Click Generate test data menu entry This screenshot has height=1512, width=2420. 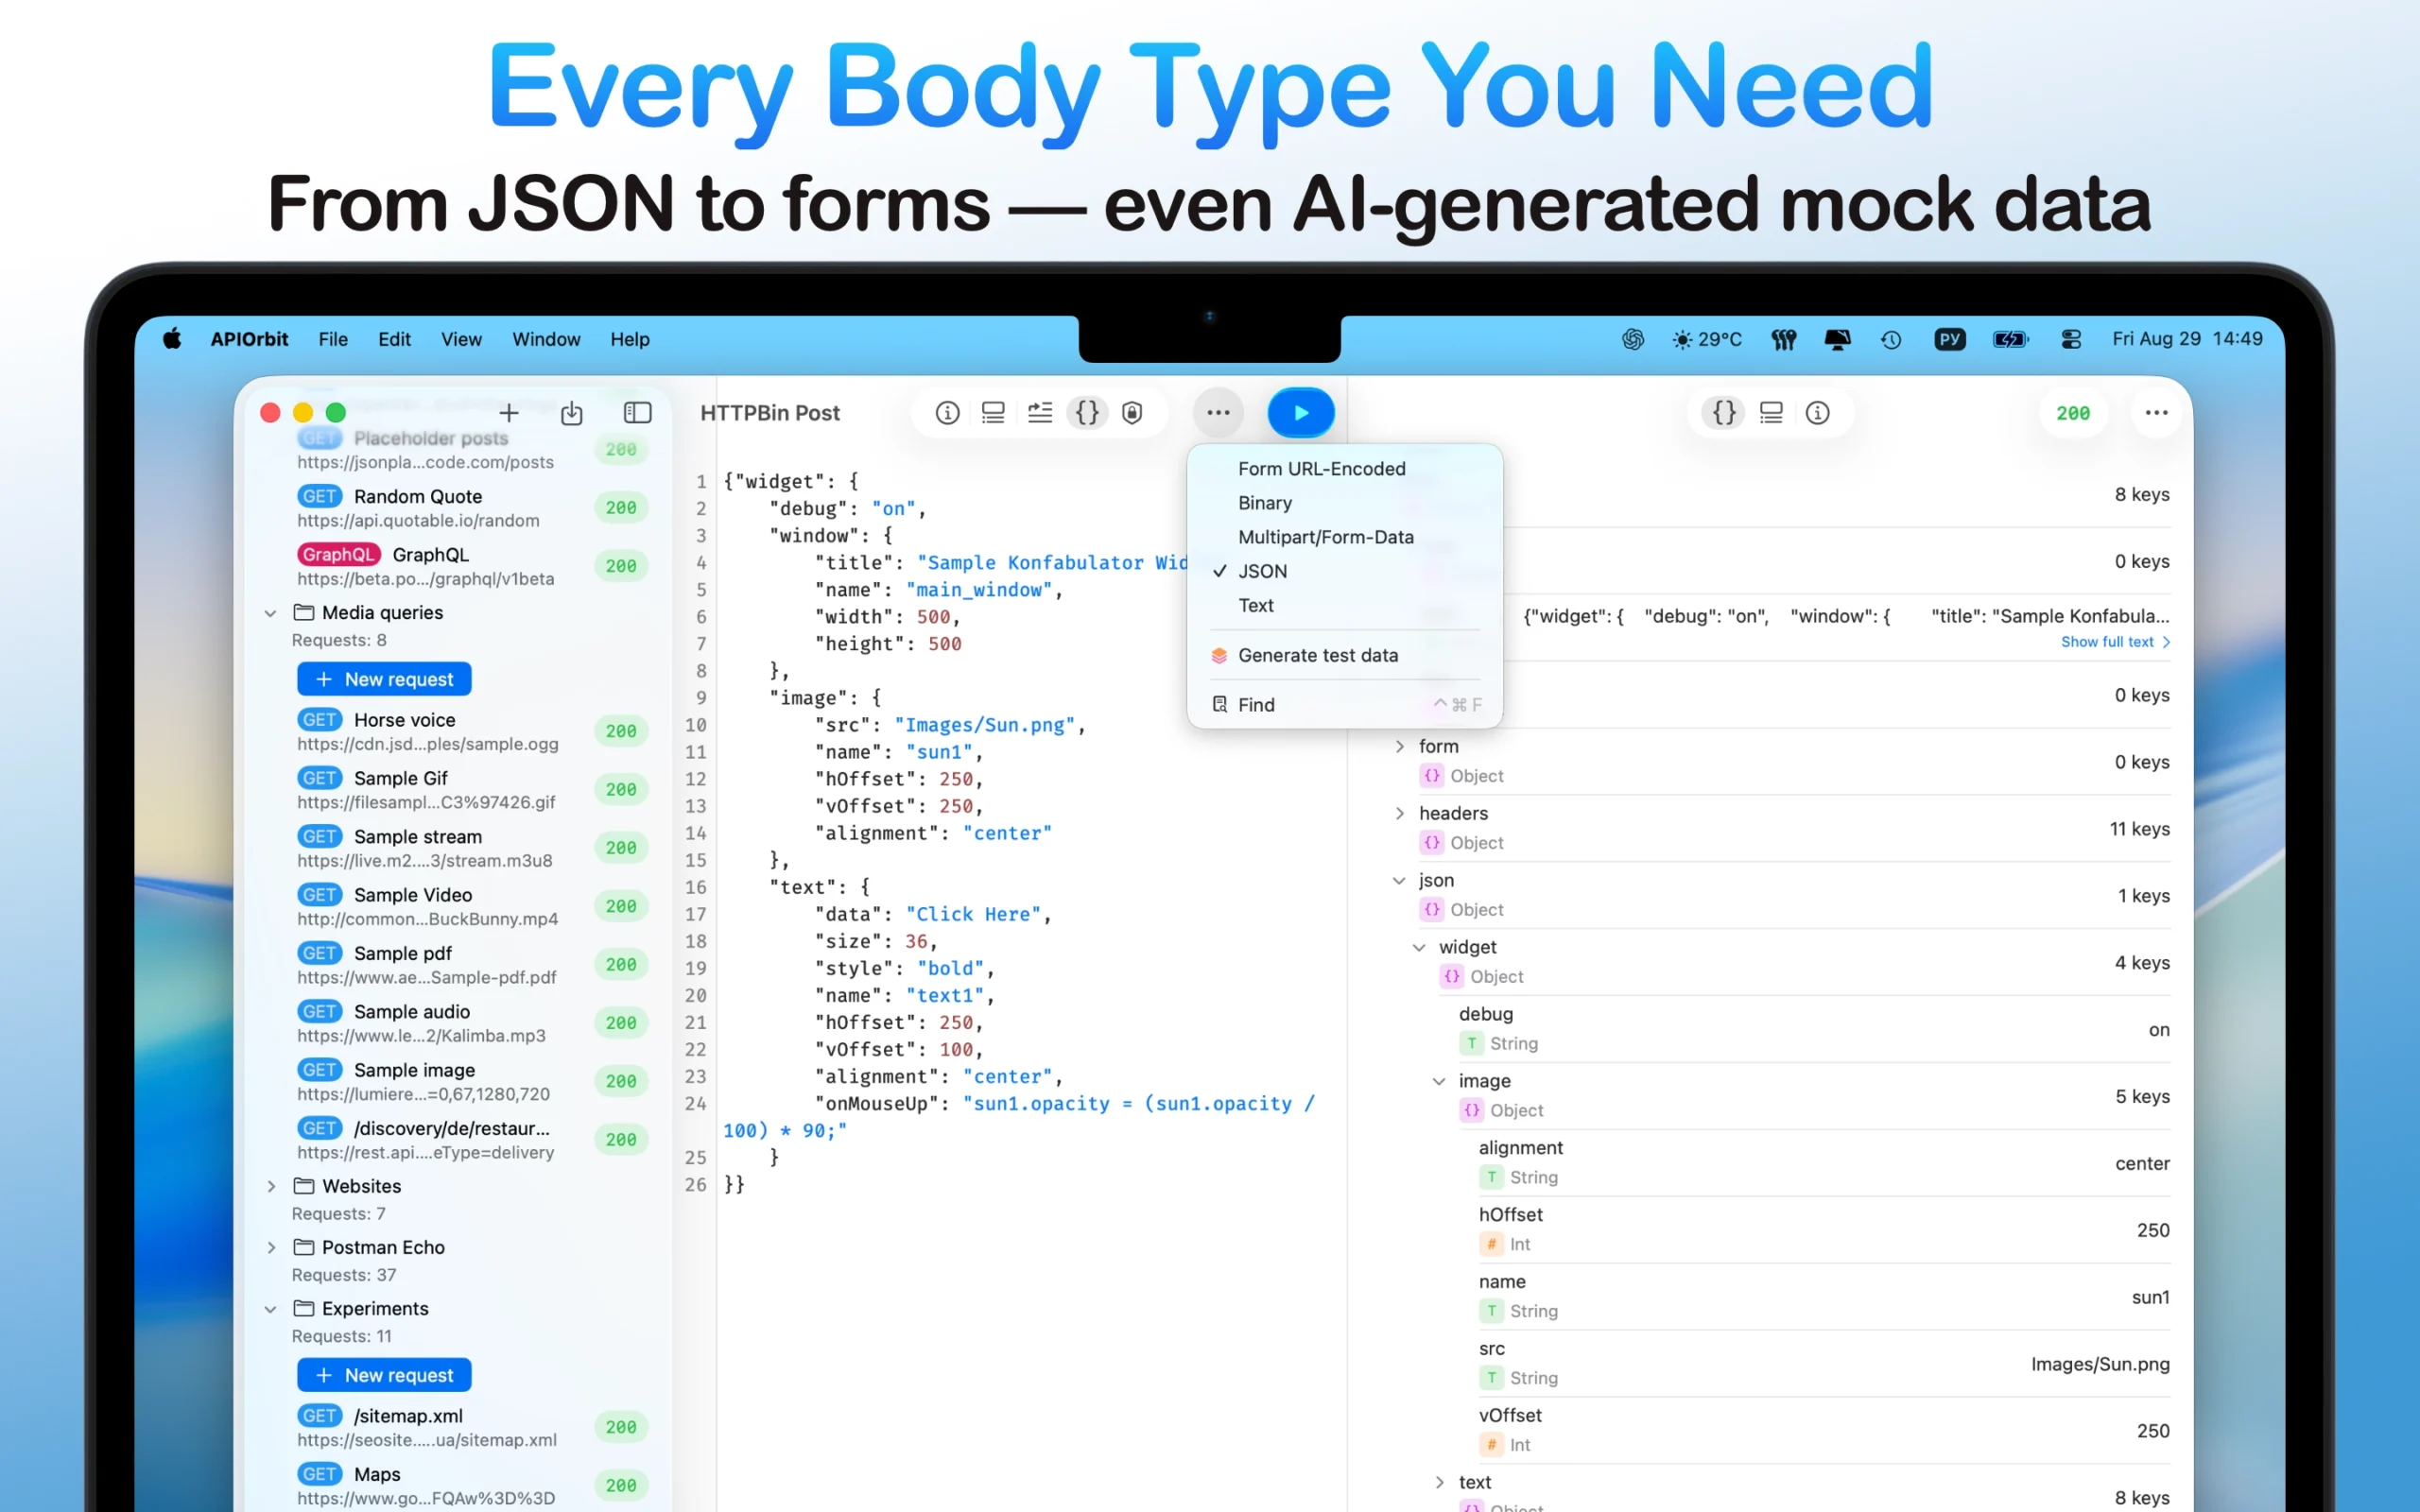pyautogui.click(x=1317, y=655)
